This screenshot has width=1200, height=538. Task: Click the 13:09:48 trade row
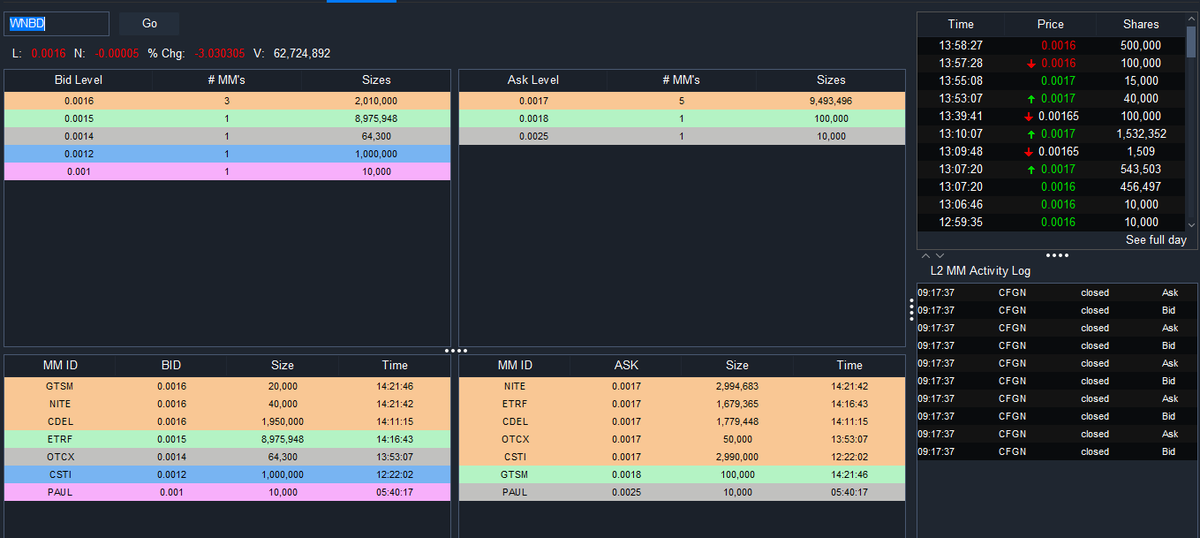click(x=1051, y=152)
